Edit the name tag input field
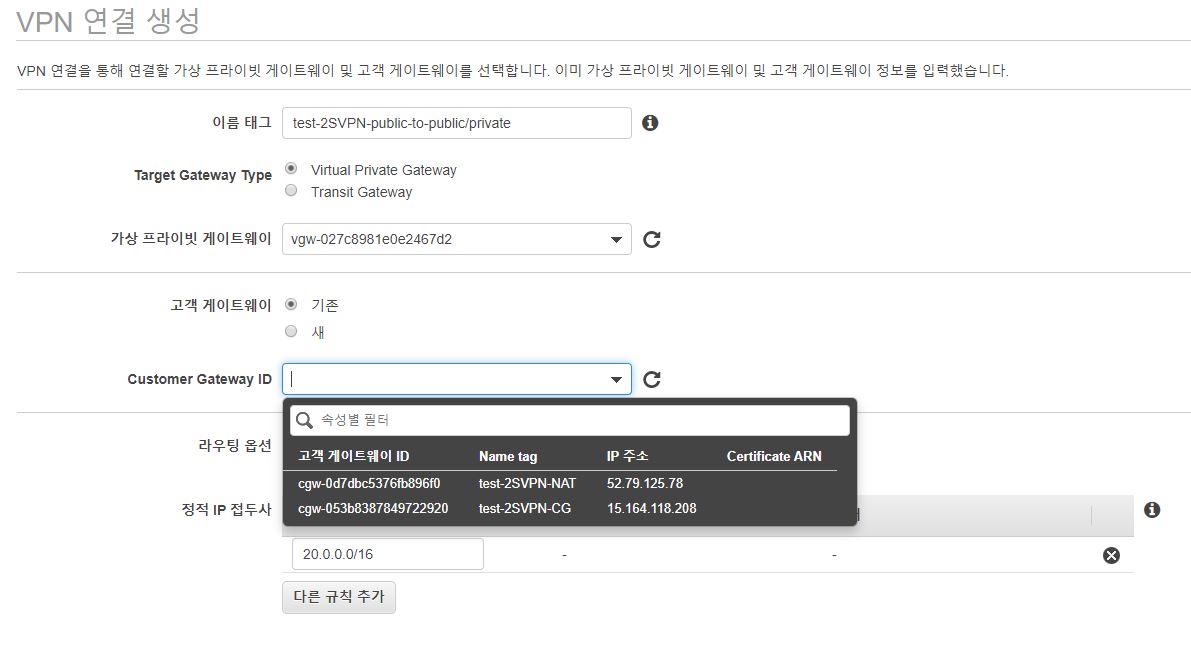Viewport: 1191px width, 654px height. click(456, 123)
